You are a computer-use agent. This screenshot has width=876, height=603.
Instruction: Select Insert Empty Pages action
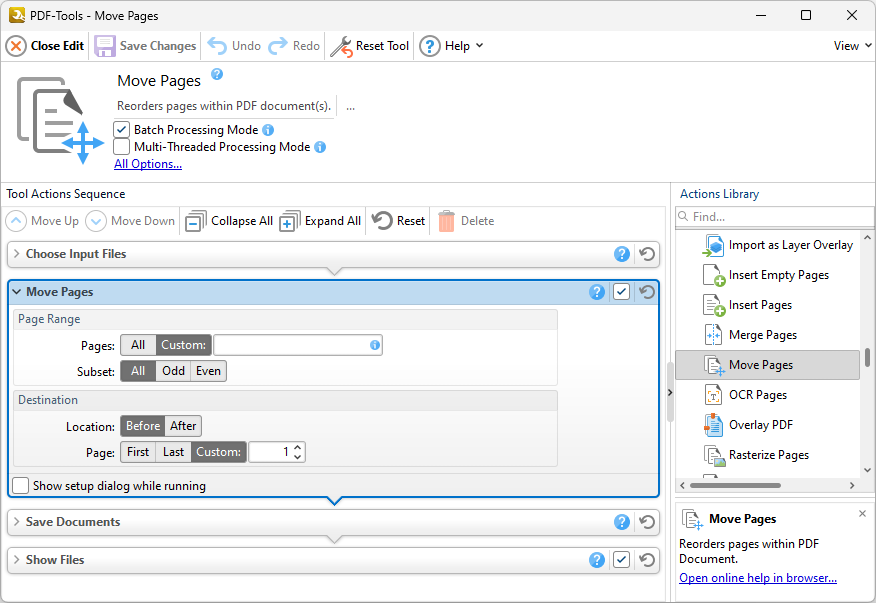point(766,276)
